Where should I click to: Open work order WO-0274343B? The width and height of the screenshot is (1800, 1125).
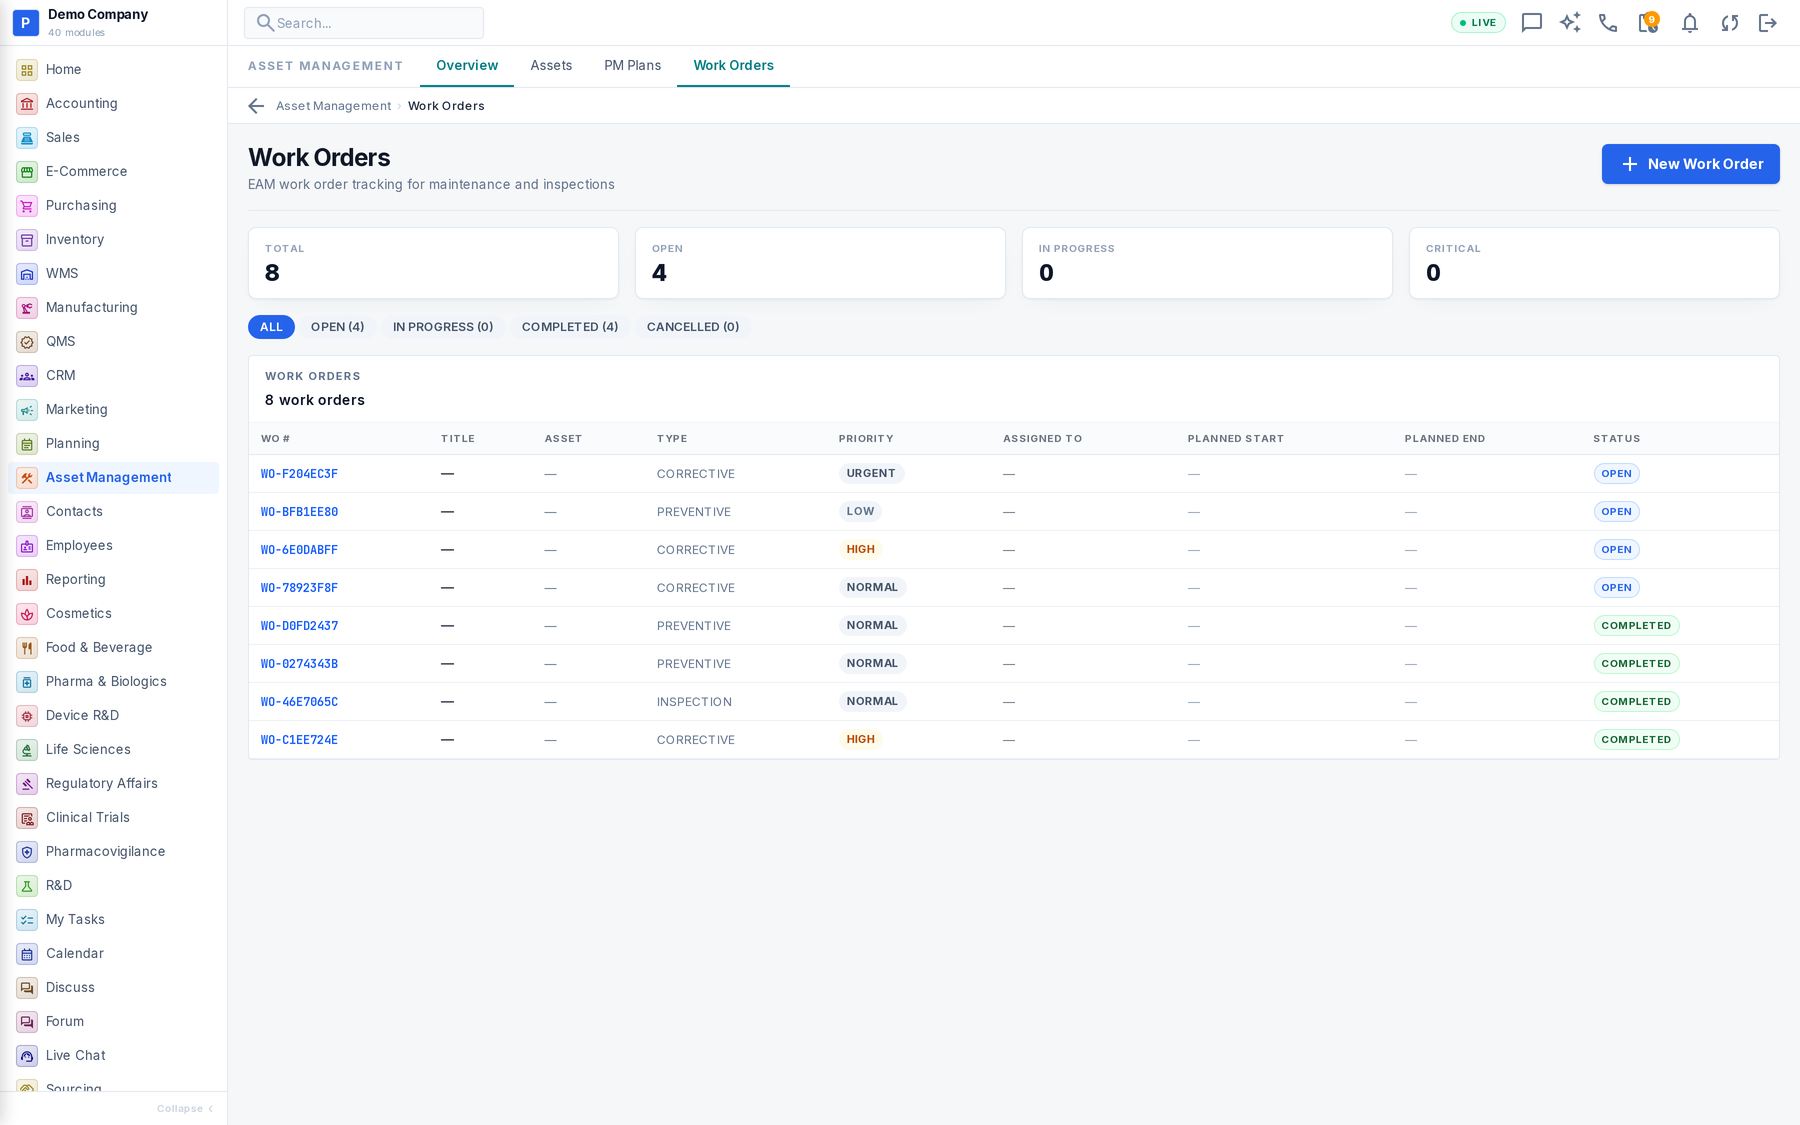coord(299,664)
